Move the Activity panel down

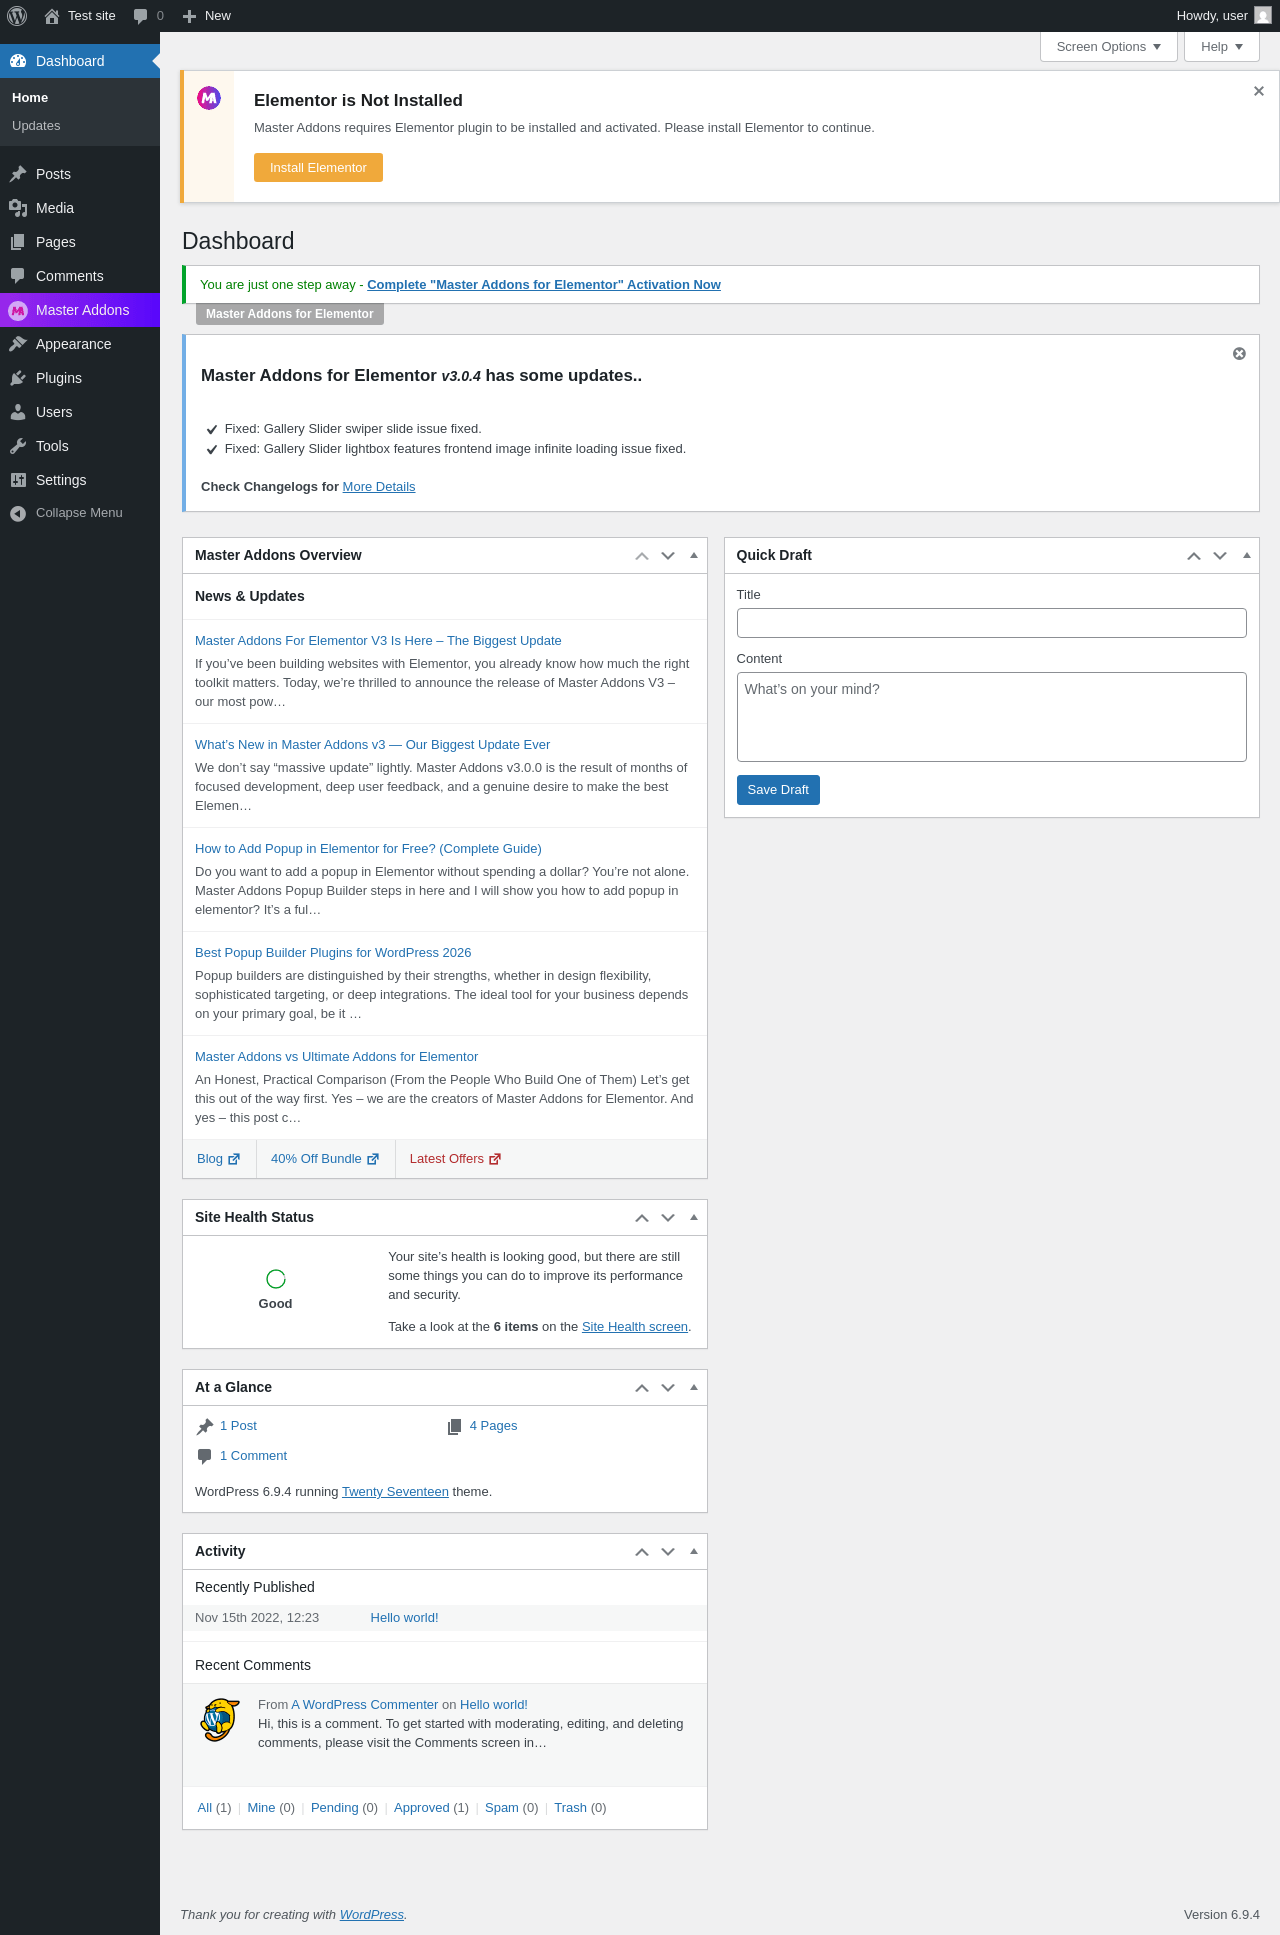click(x=668, y=1552)
